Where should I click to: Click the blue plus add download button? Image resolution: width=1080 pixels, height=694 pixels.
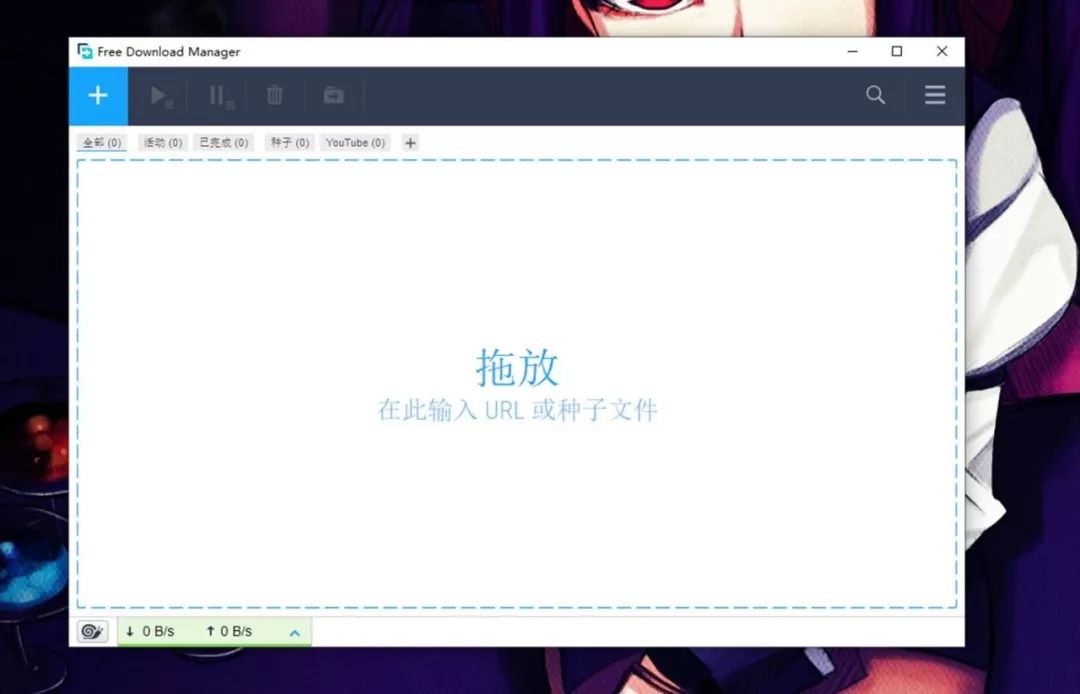click(x=98, y=96)
